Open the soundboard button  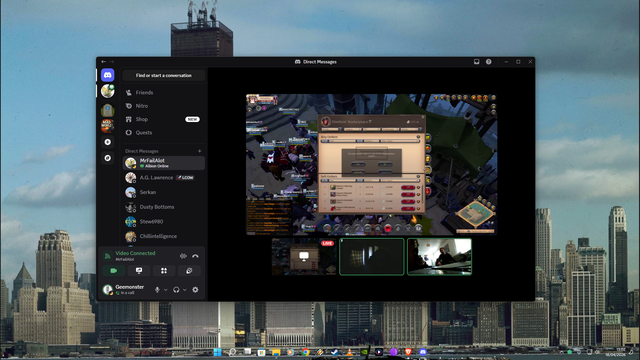coord(189,271)
